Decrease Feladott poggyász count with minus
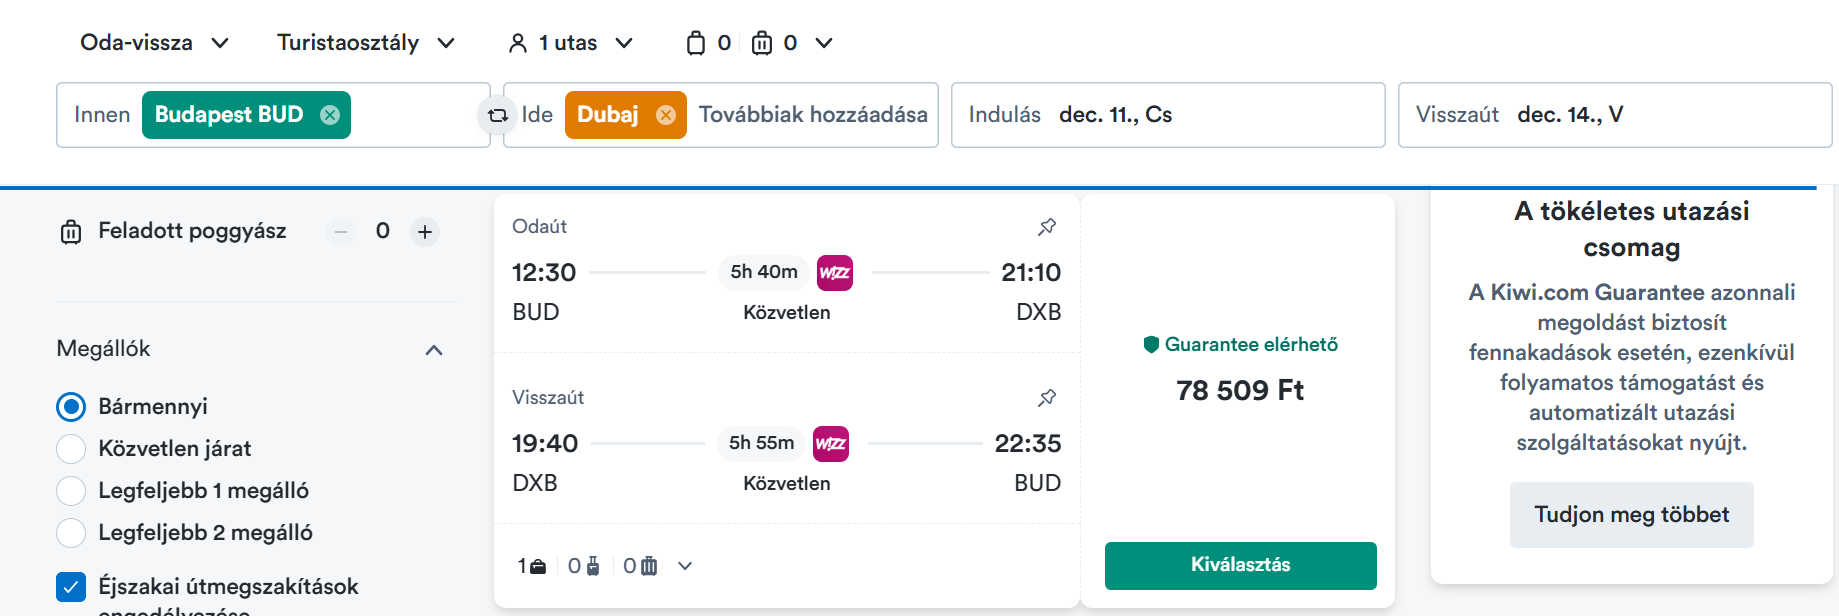The width and height of the screenshot is (1839, 616). 341,232
